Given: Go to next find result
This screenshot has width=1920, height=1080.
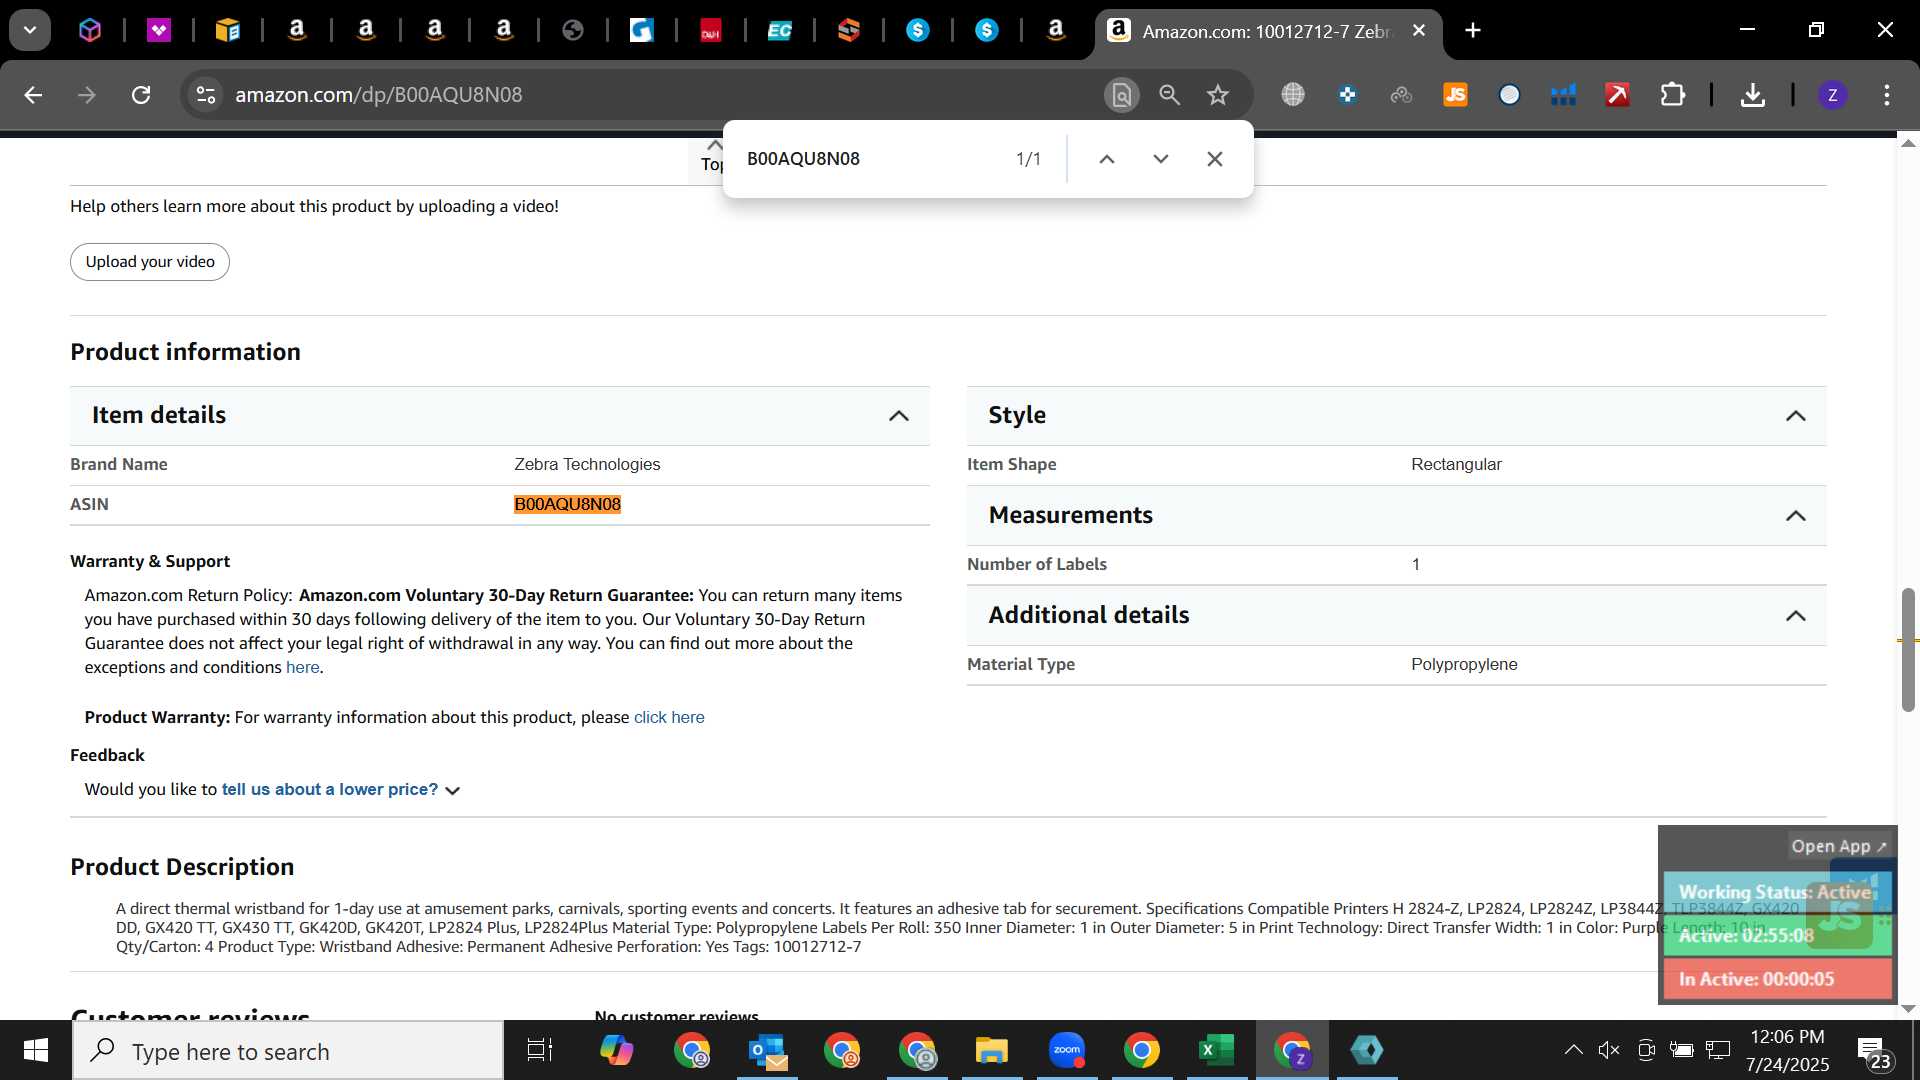Looking at the screenshot, I should 1161,159.
